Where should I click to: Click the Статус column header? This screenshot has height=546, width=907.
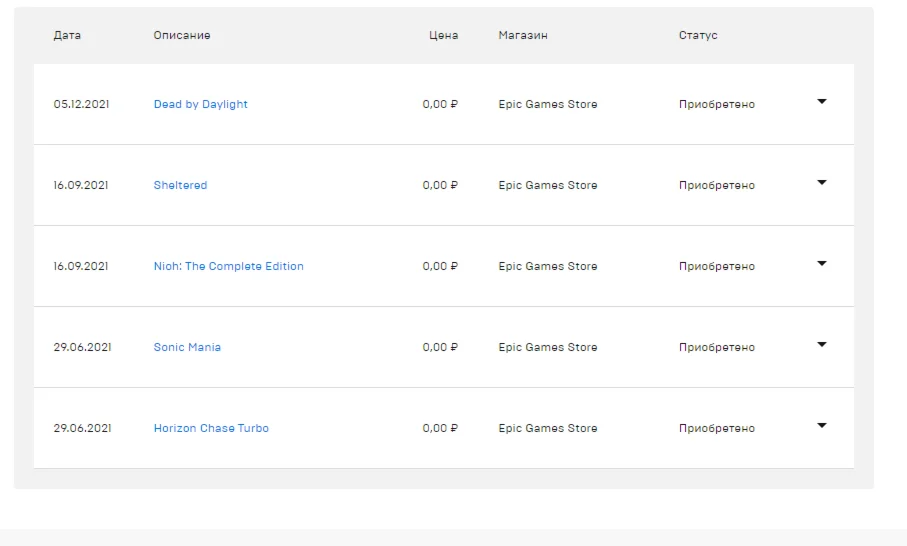(x=698, y=35)
